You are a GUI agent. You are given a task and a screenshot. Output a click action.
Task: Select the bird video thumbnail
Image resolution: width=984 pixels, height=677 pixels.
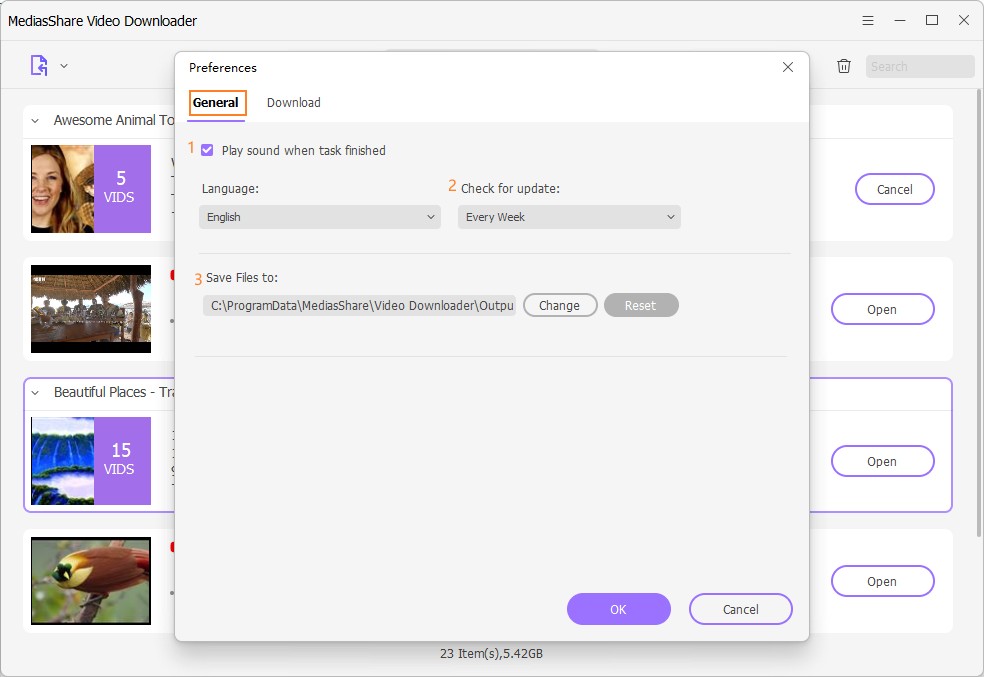point(91,581)
